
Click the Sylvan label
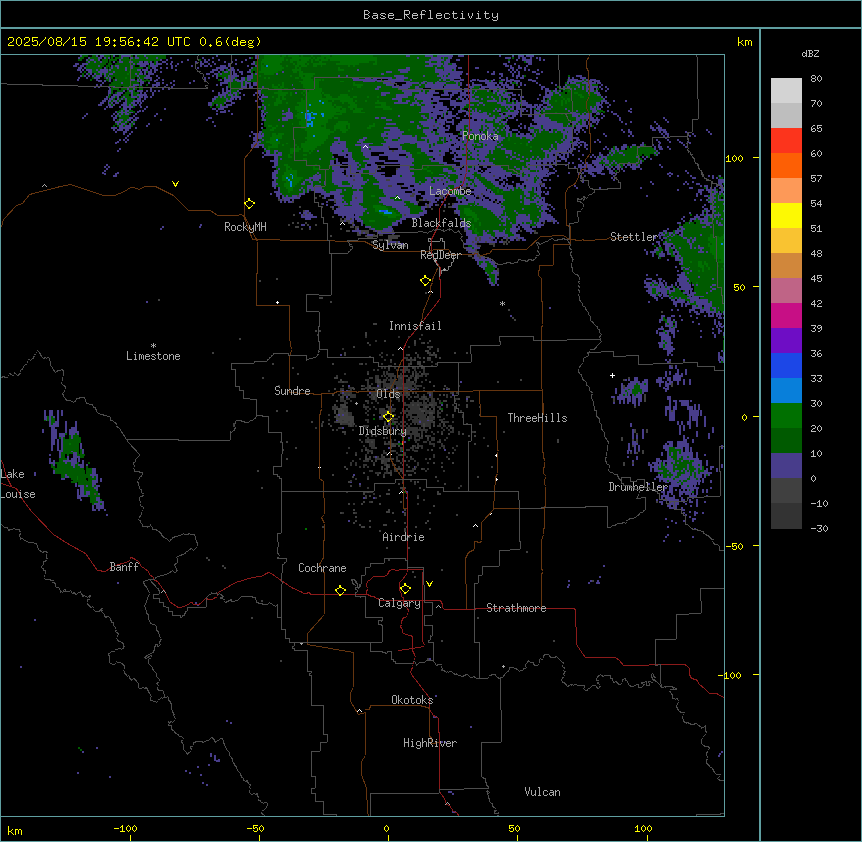point(390,245)
